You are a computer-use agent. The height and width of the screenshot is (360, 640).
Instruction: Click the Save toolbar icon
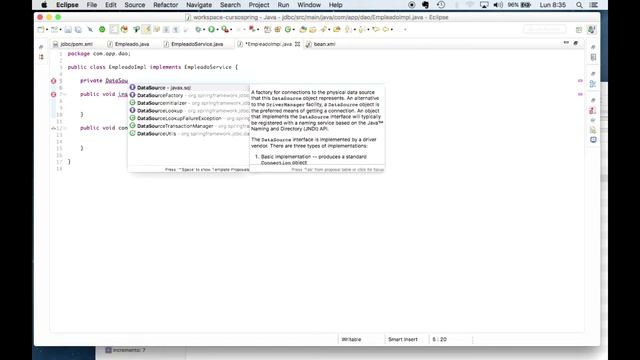click(68, 29)
